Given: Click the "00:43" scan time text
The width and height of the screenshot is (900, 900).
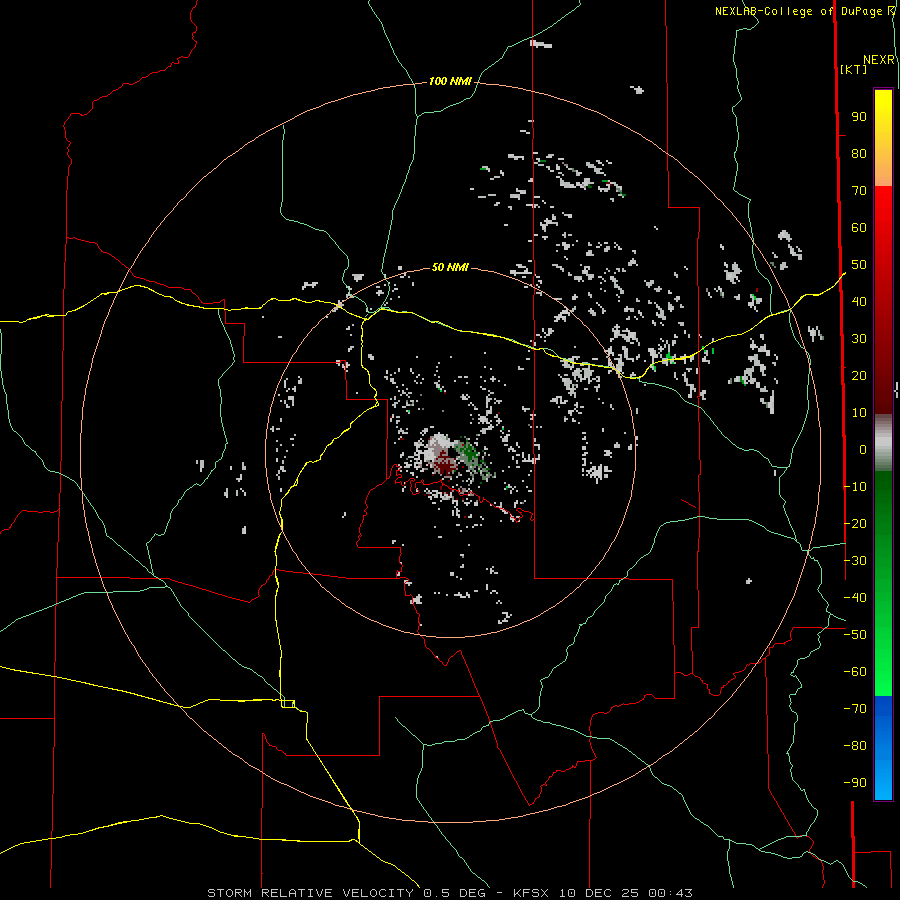Looking at the screenshot, I should click(x=670, y=893).
